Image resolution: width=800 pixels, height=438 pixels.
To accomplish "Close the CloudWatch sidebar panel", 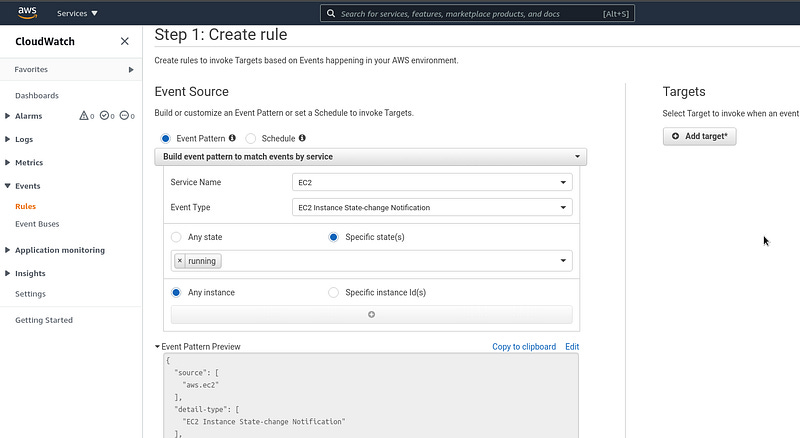I will 124,41.
